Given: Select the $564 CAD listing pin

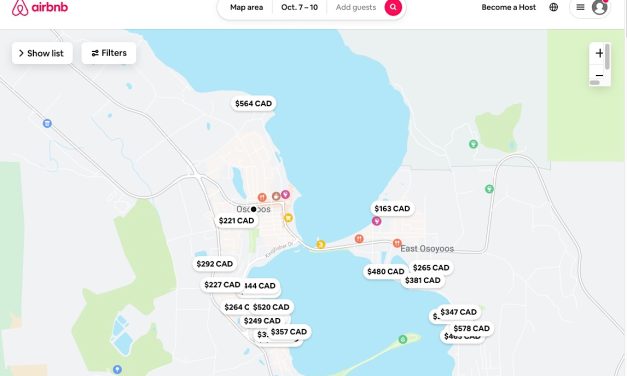Looking at the screenshot, I should point(254,103).
